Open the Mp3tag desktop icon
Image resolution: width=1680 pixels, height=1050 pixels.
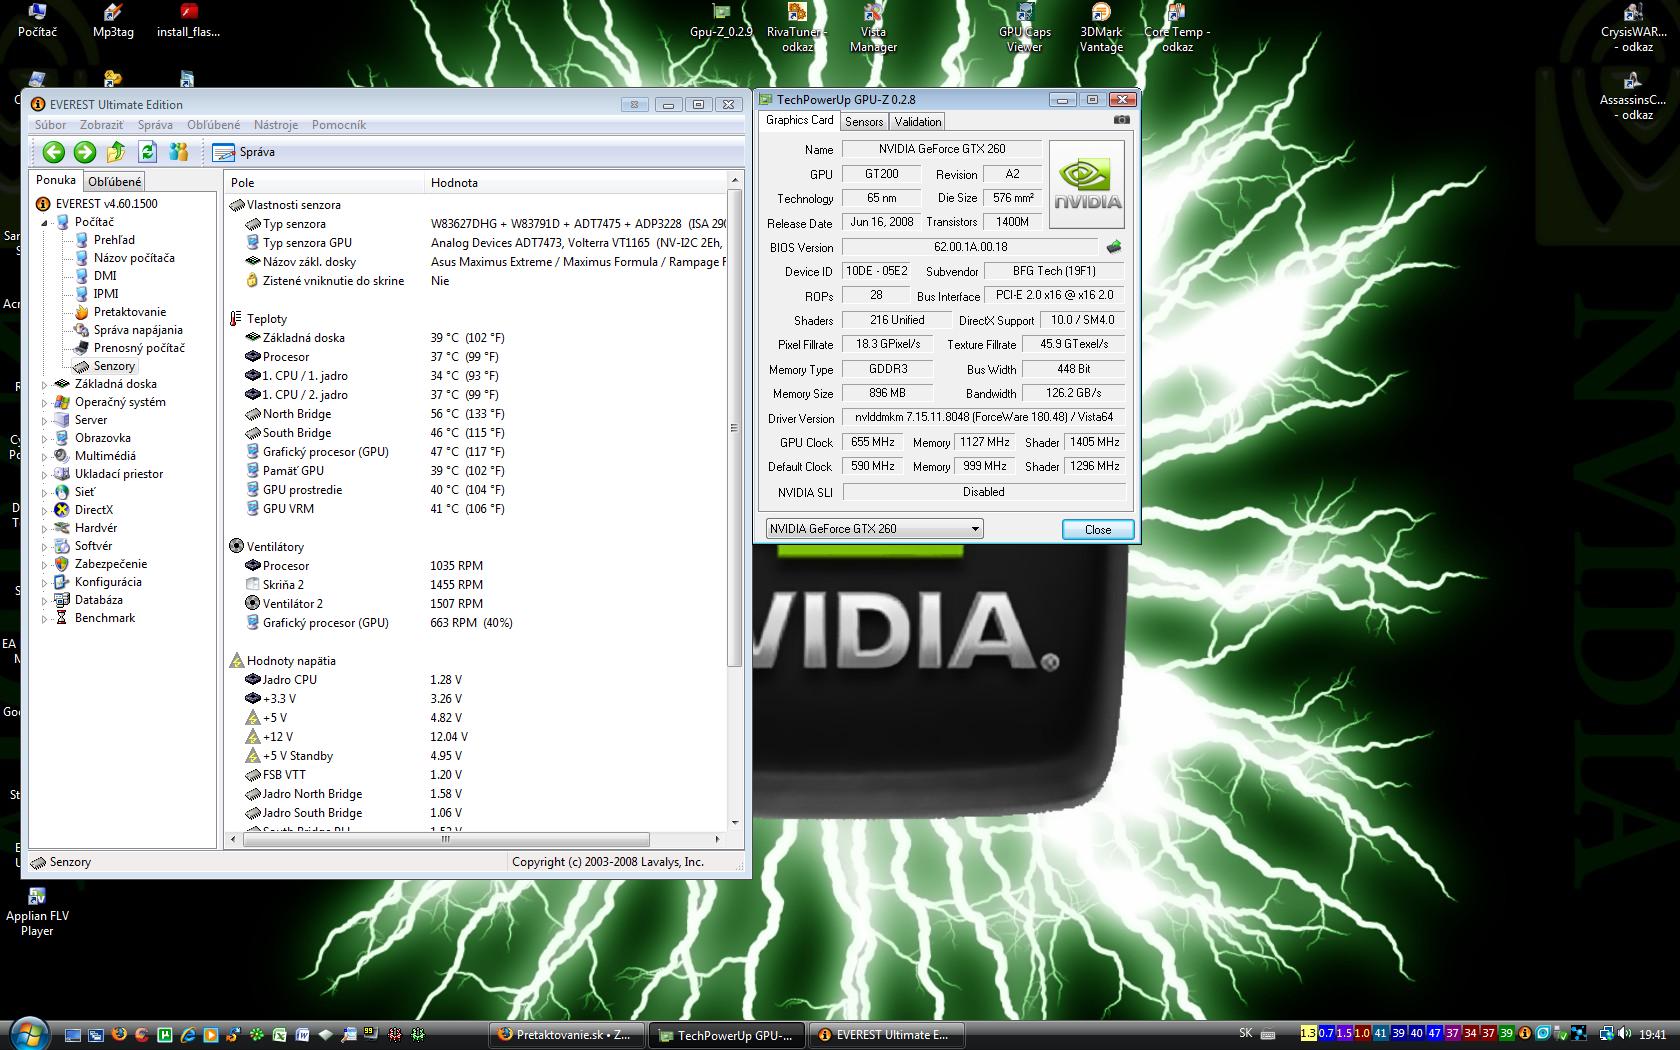click(113, 21)
